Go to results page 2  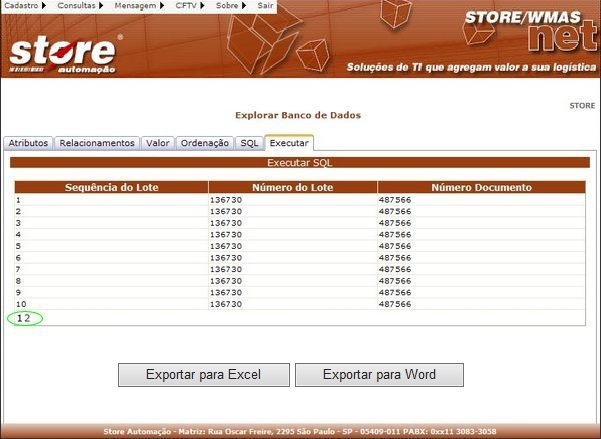28,318
